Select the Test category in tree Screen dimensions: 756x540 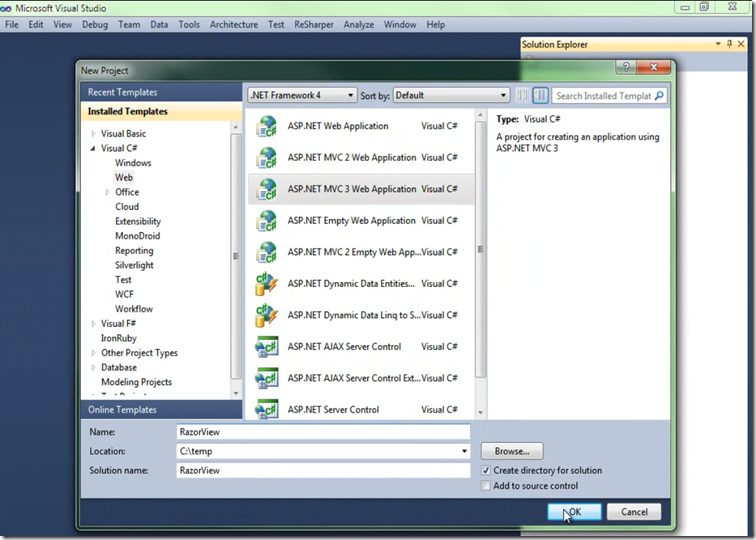click(123, 280)
